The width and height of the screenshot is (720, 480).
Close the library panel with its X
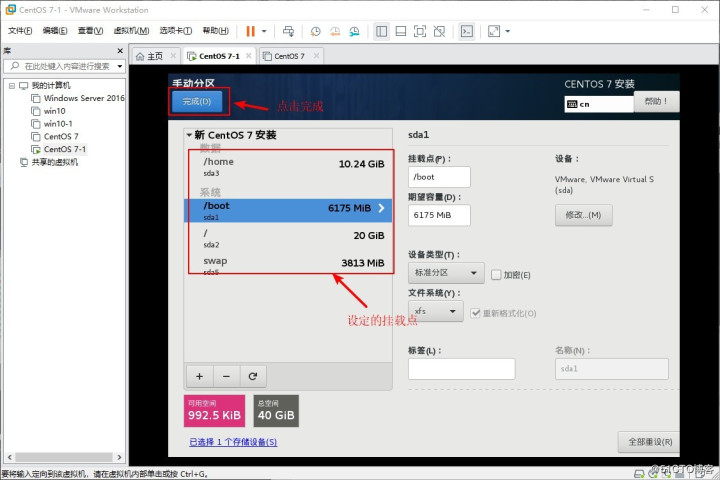point(120,51)
